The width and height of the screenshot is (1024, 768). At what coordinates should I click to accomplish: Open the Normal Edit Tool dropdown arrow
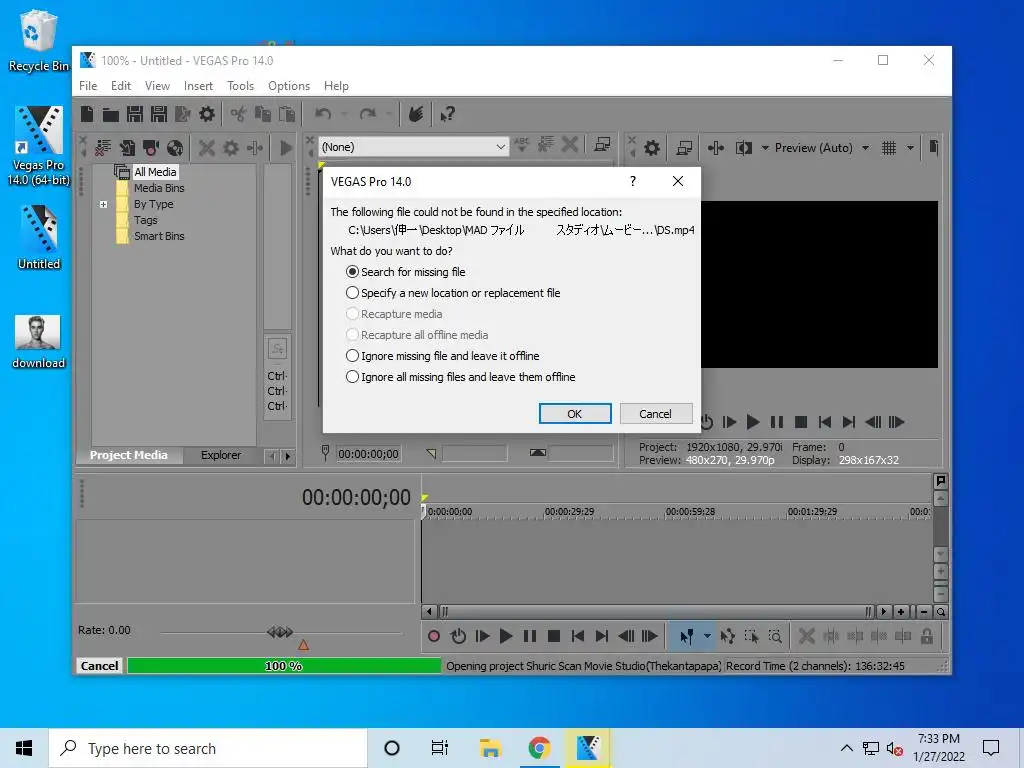(707, 636)
